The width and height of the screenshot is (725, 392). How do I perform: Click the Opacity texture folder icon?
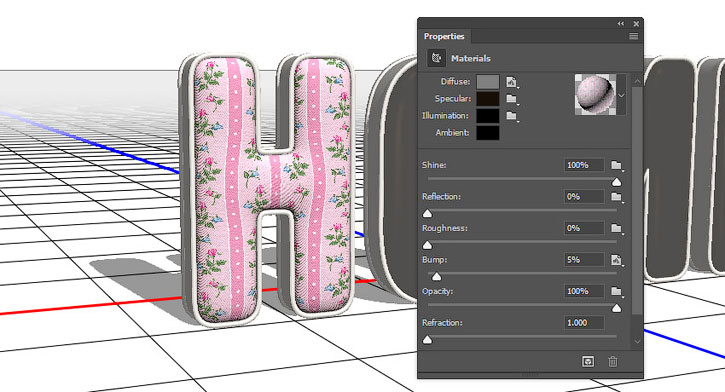point(616,291)
